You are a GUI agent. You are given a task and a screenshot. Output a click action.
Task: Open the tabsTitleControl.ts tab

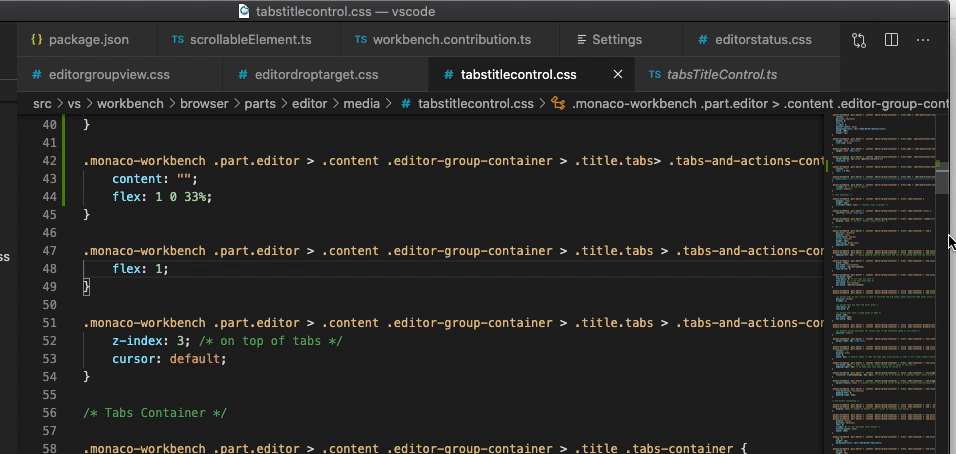[x=737, y=74]
